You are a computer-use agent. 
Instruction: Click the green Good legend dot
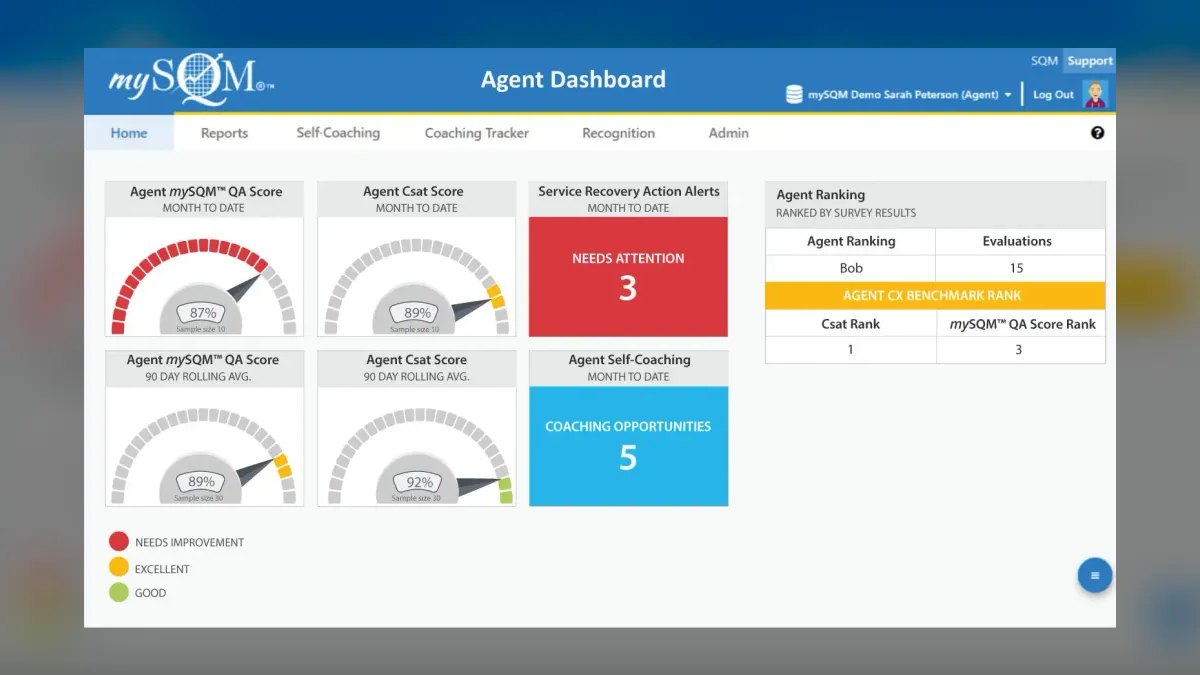[119, 593]
